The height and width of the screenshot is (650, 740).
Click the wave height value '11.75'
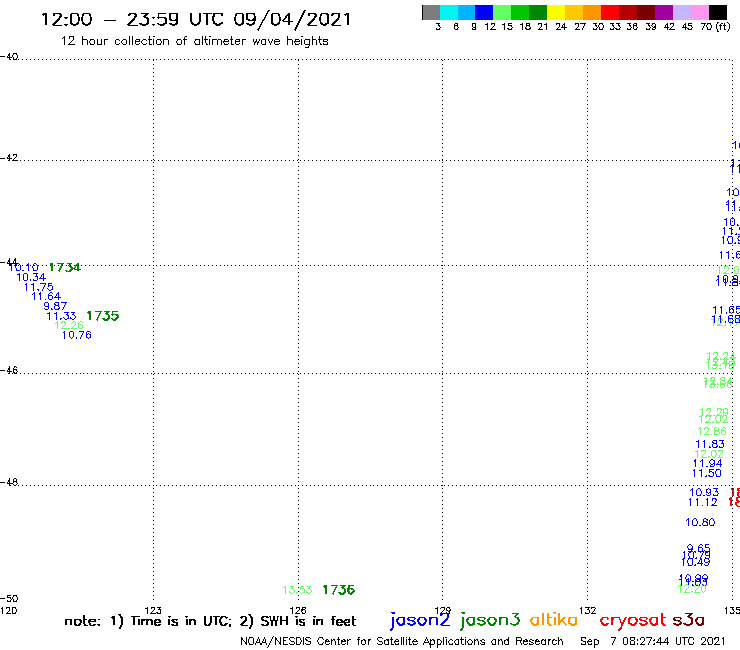pos(39,287)
